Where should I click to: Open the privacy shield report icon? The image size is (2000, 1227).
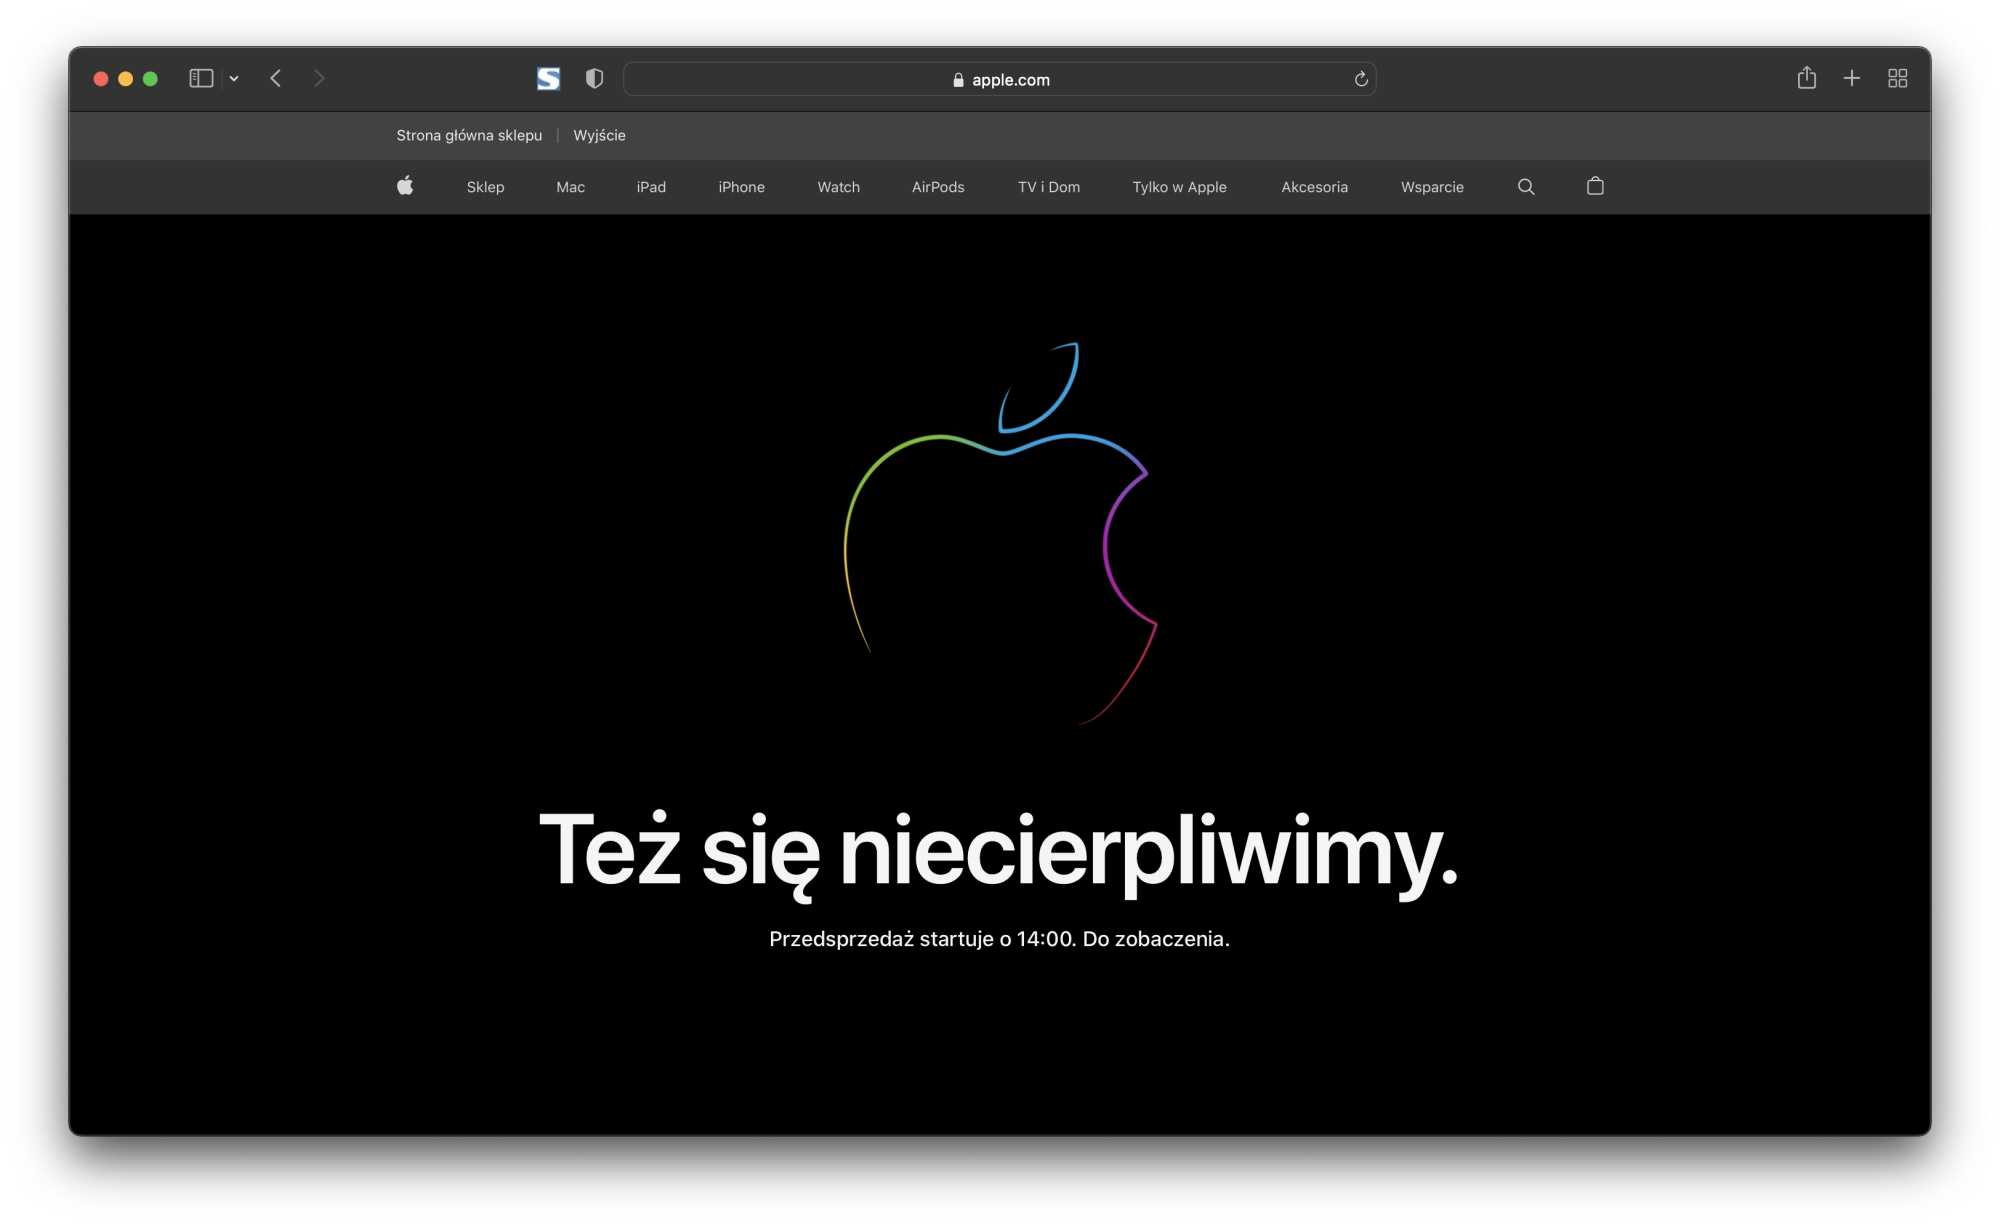(x=594, y=78)
